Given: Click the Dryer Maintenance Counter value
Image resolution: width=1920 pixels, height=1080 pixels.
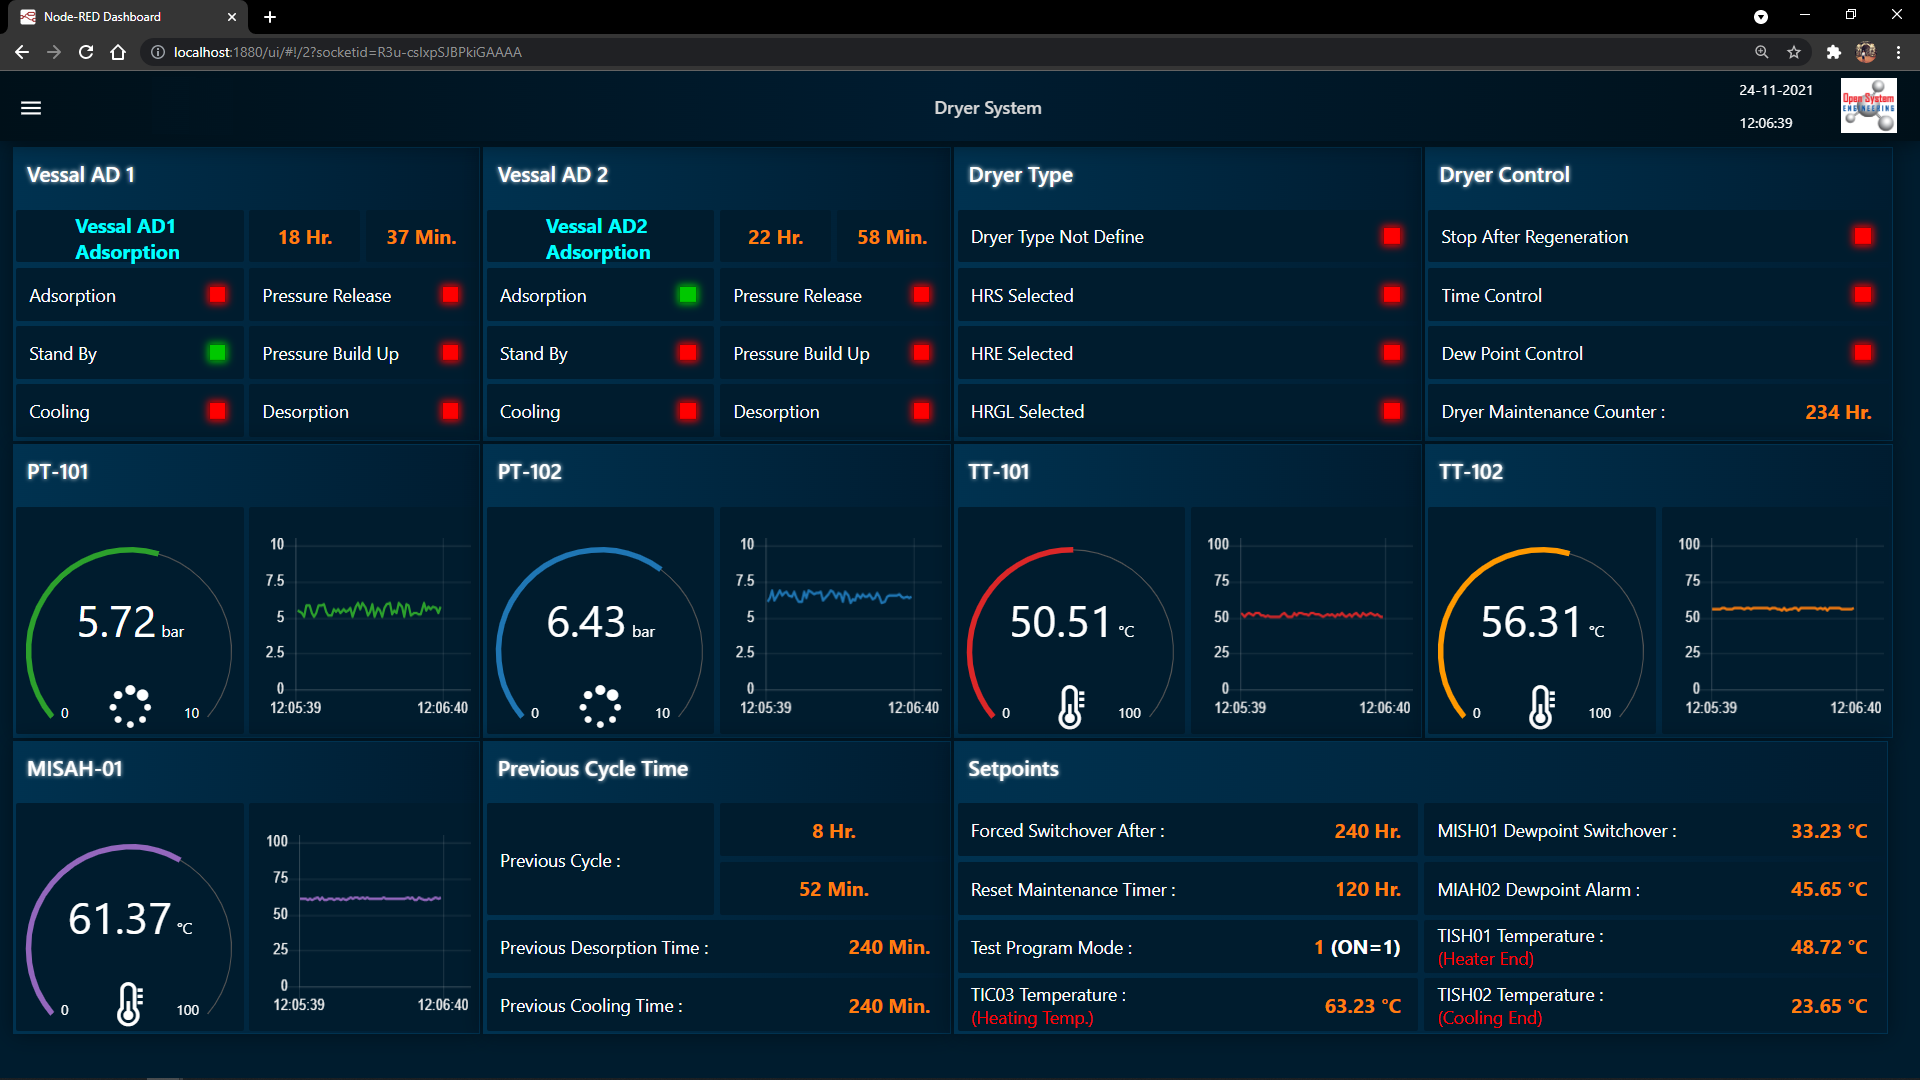Looking at the screenshot, I should (1837, 412).
